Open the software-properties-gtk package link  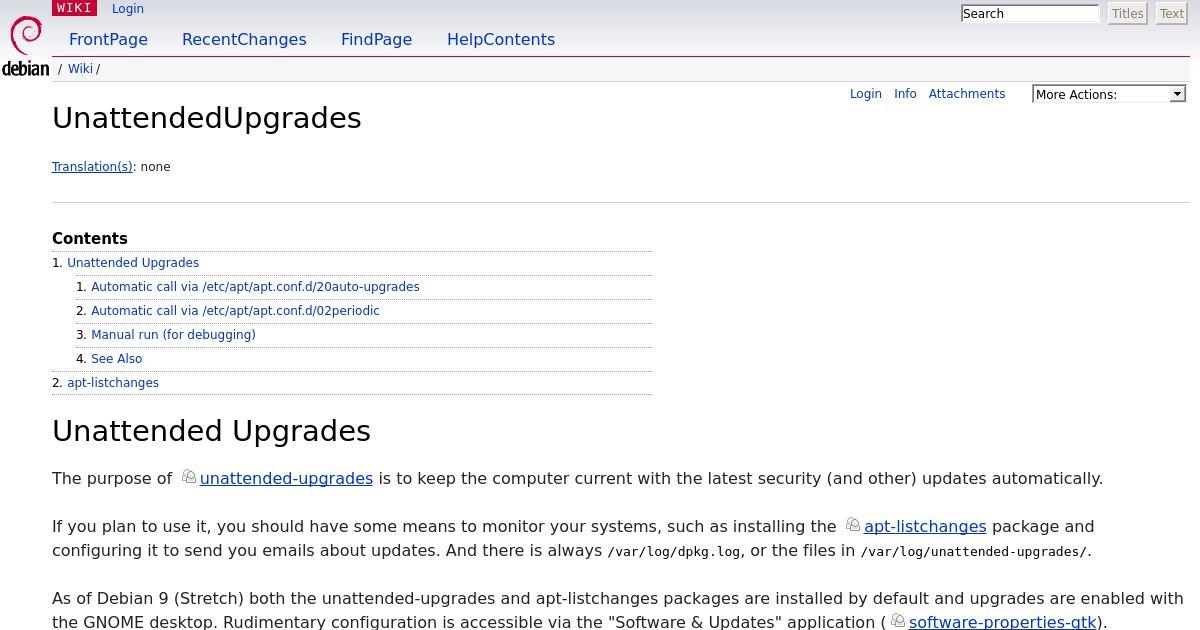(1002, 621)
